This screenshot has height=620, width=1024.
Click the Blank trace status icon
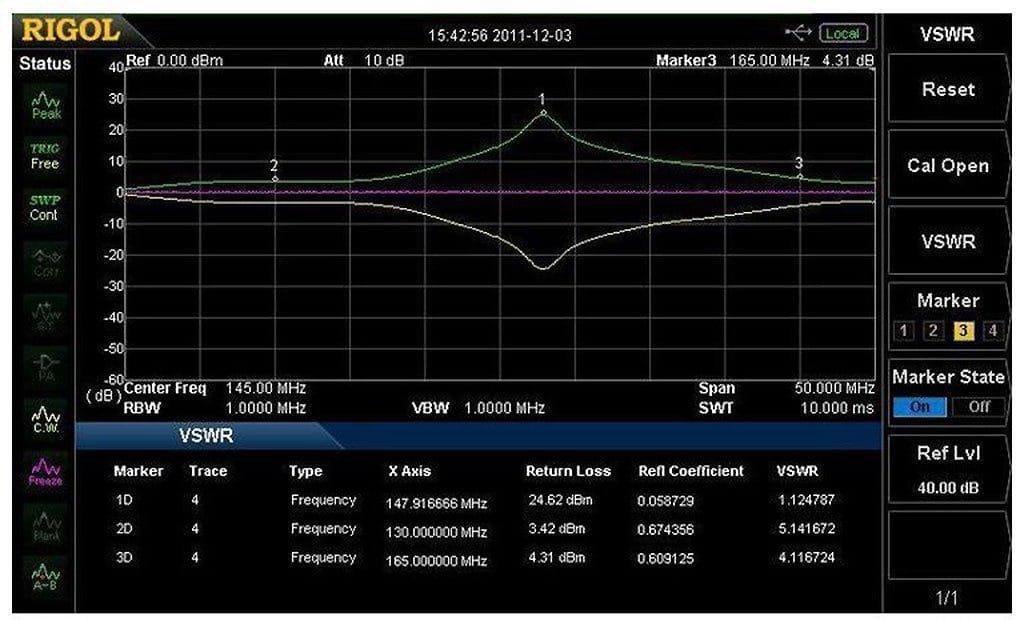[x=45, y=524]
